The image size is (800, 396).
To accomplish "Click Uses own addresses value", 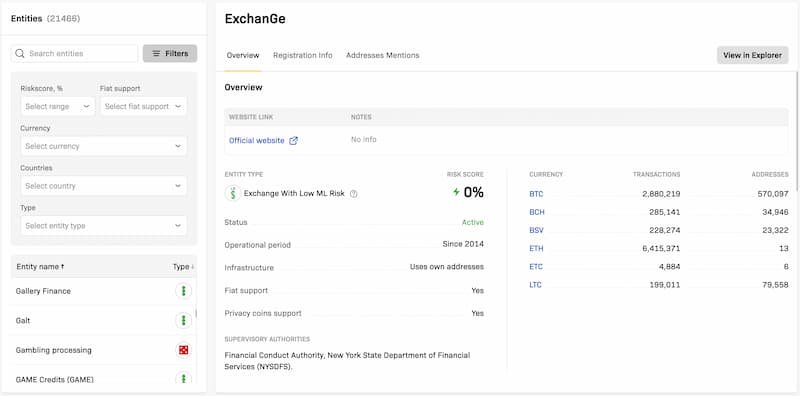I will click(x=446, y=267).
